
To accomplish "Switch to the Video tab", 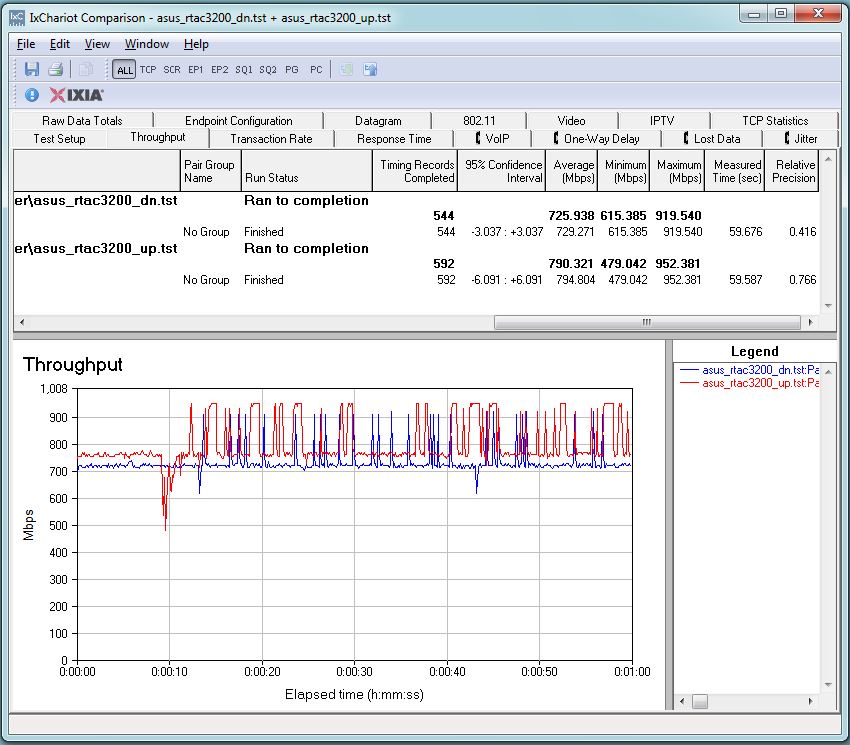I will coord(571,120).
